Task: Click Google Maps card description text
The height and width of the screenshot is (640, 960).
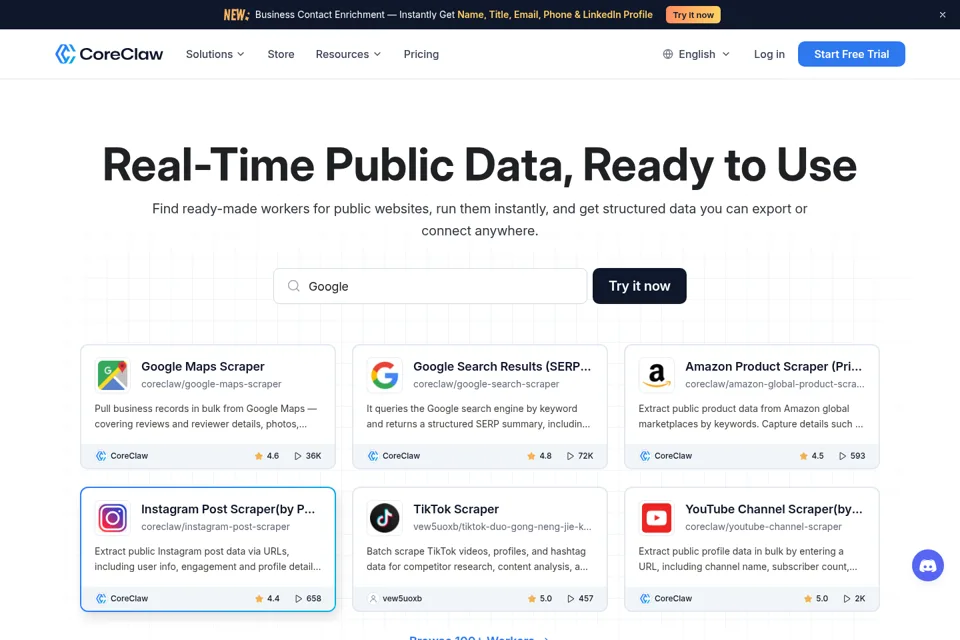Action: 206,416
